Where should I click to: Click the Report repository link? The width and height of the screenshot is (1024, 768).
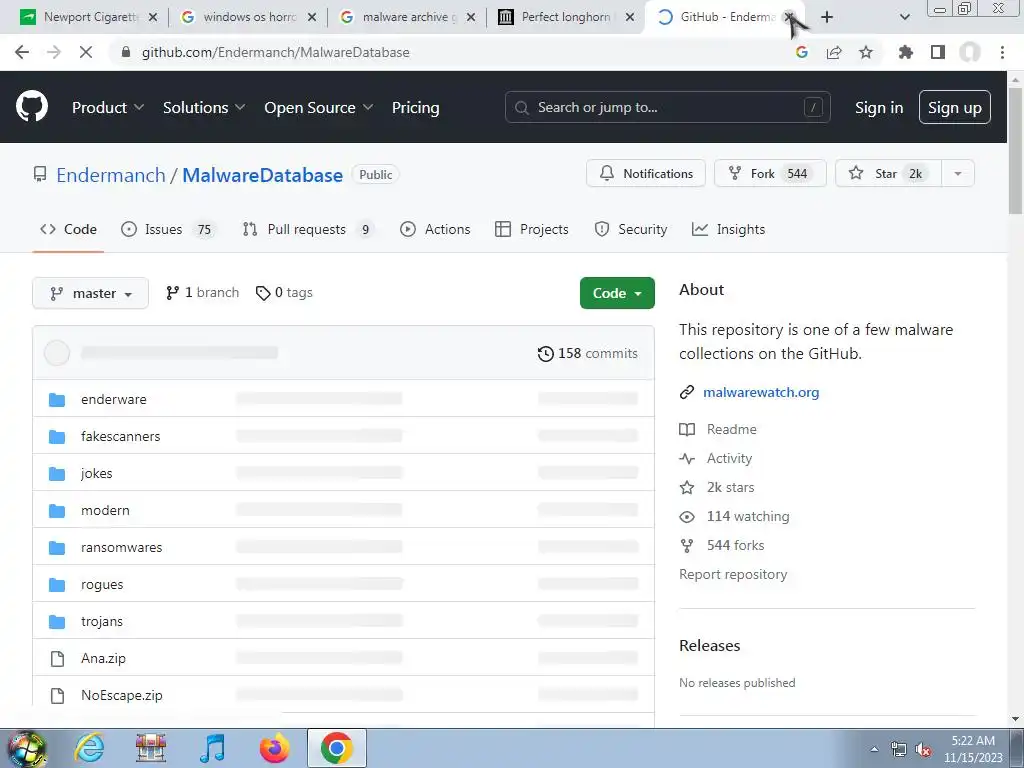[733, 575]
